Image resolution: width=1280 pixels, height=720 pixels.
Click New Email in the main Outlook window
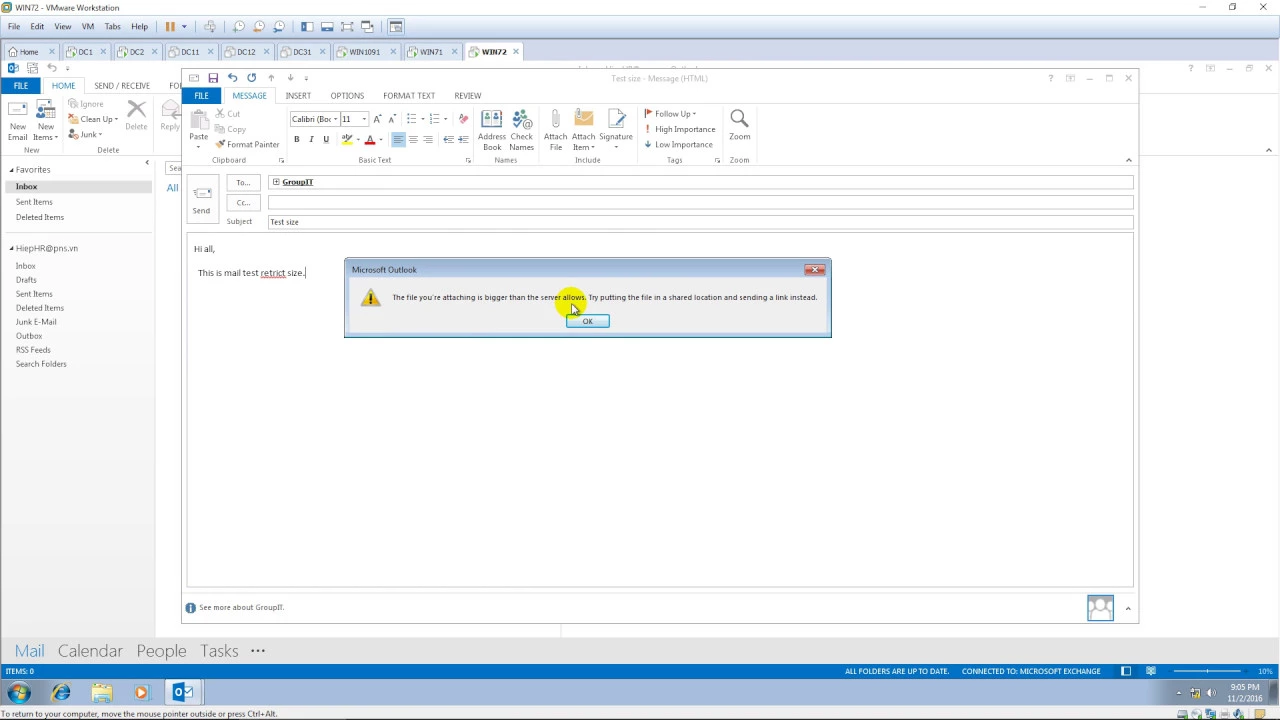pos(18,121)
